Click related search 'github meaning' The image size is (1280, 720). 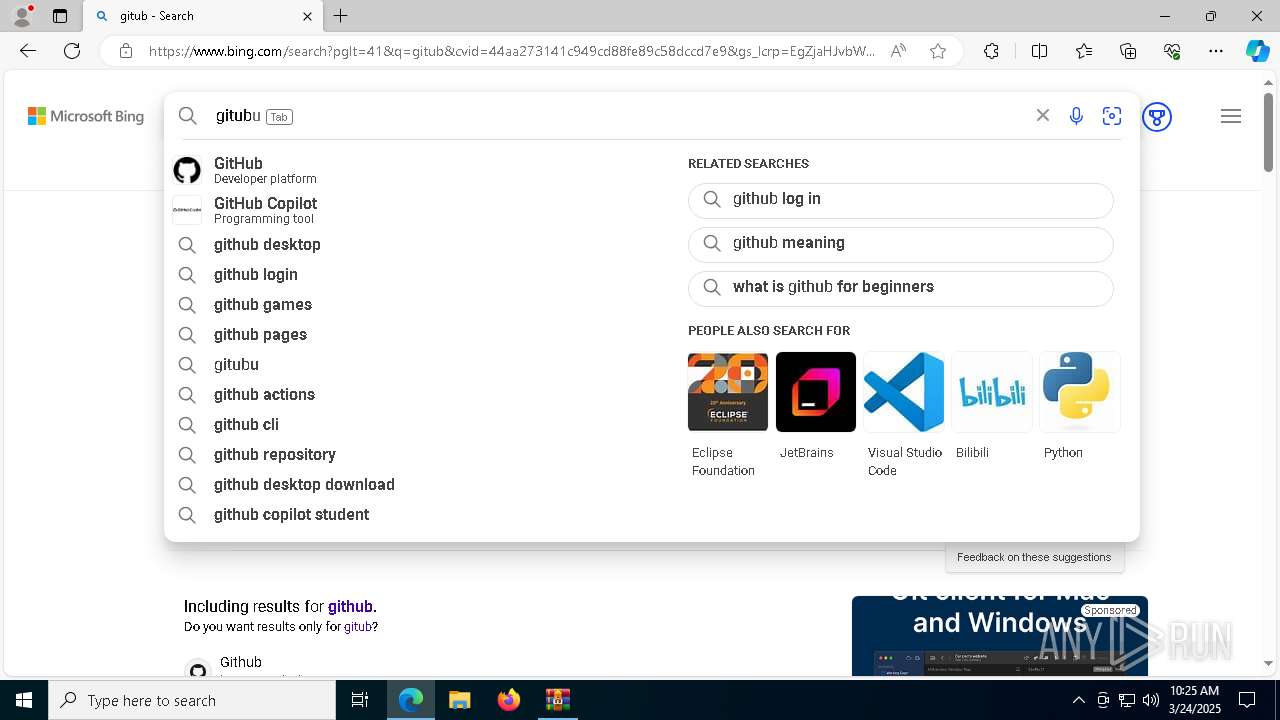(x=900, y=244)
